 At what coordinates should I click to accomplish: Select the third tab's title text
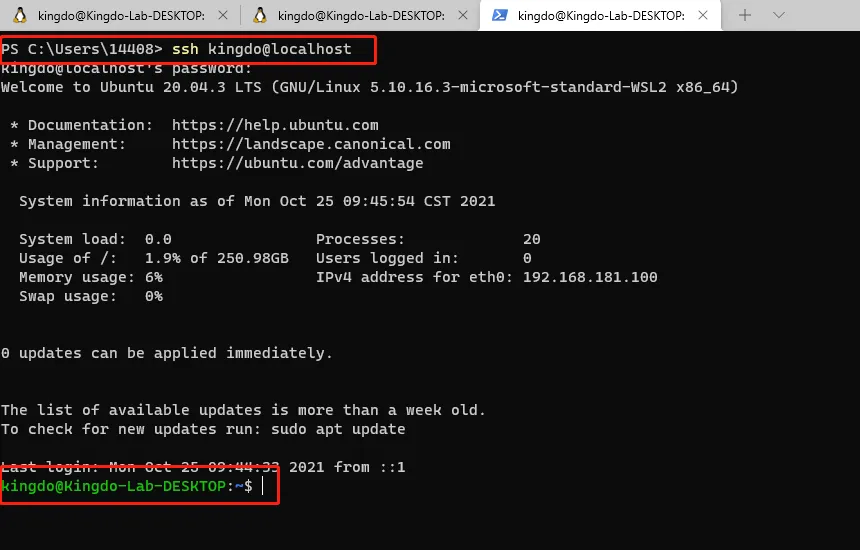(600, 15)
